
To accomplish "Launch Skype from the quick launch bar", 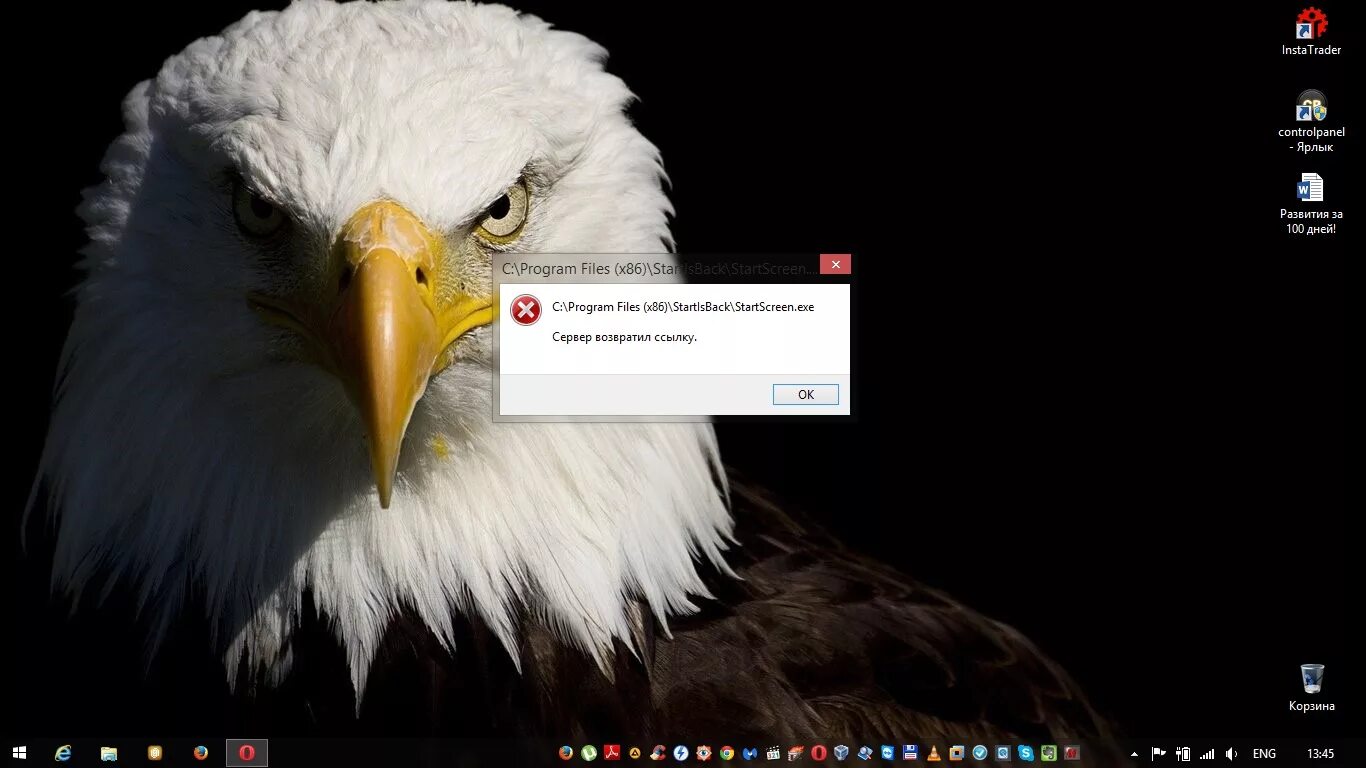I will 1026,753.
